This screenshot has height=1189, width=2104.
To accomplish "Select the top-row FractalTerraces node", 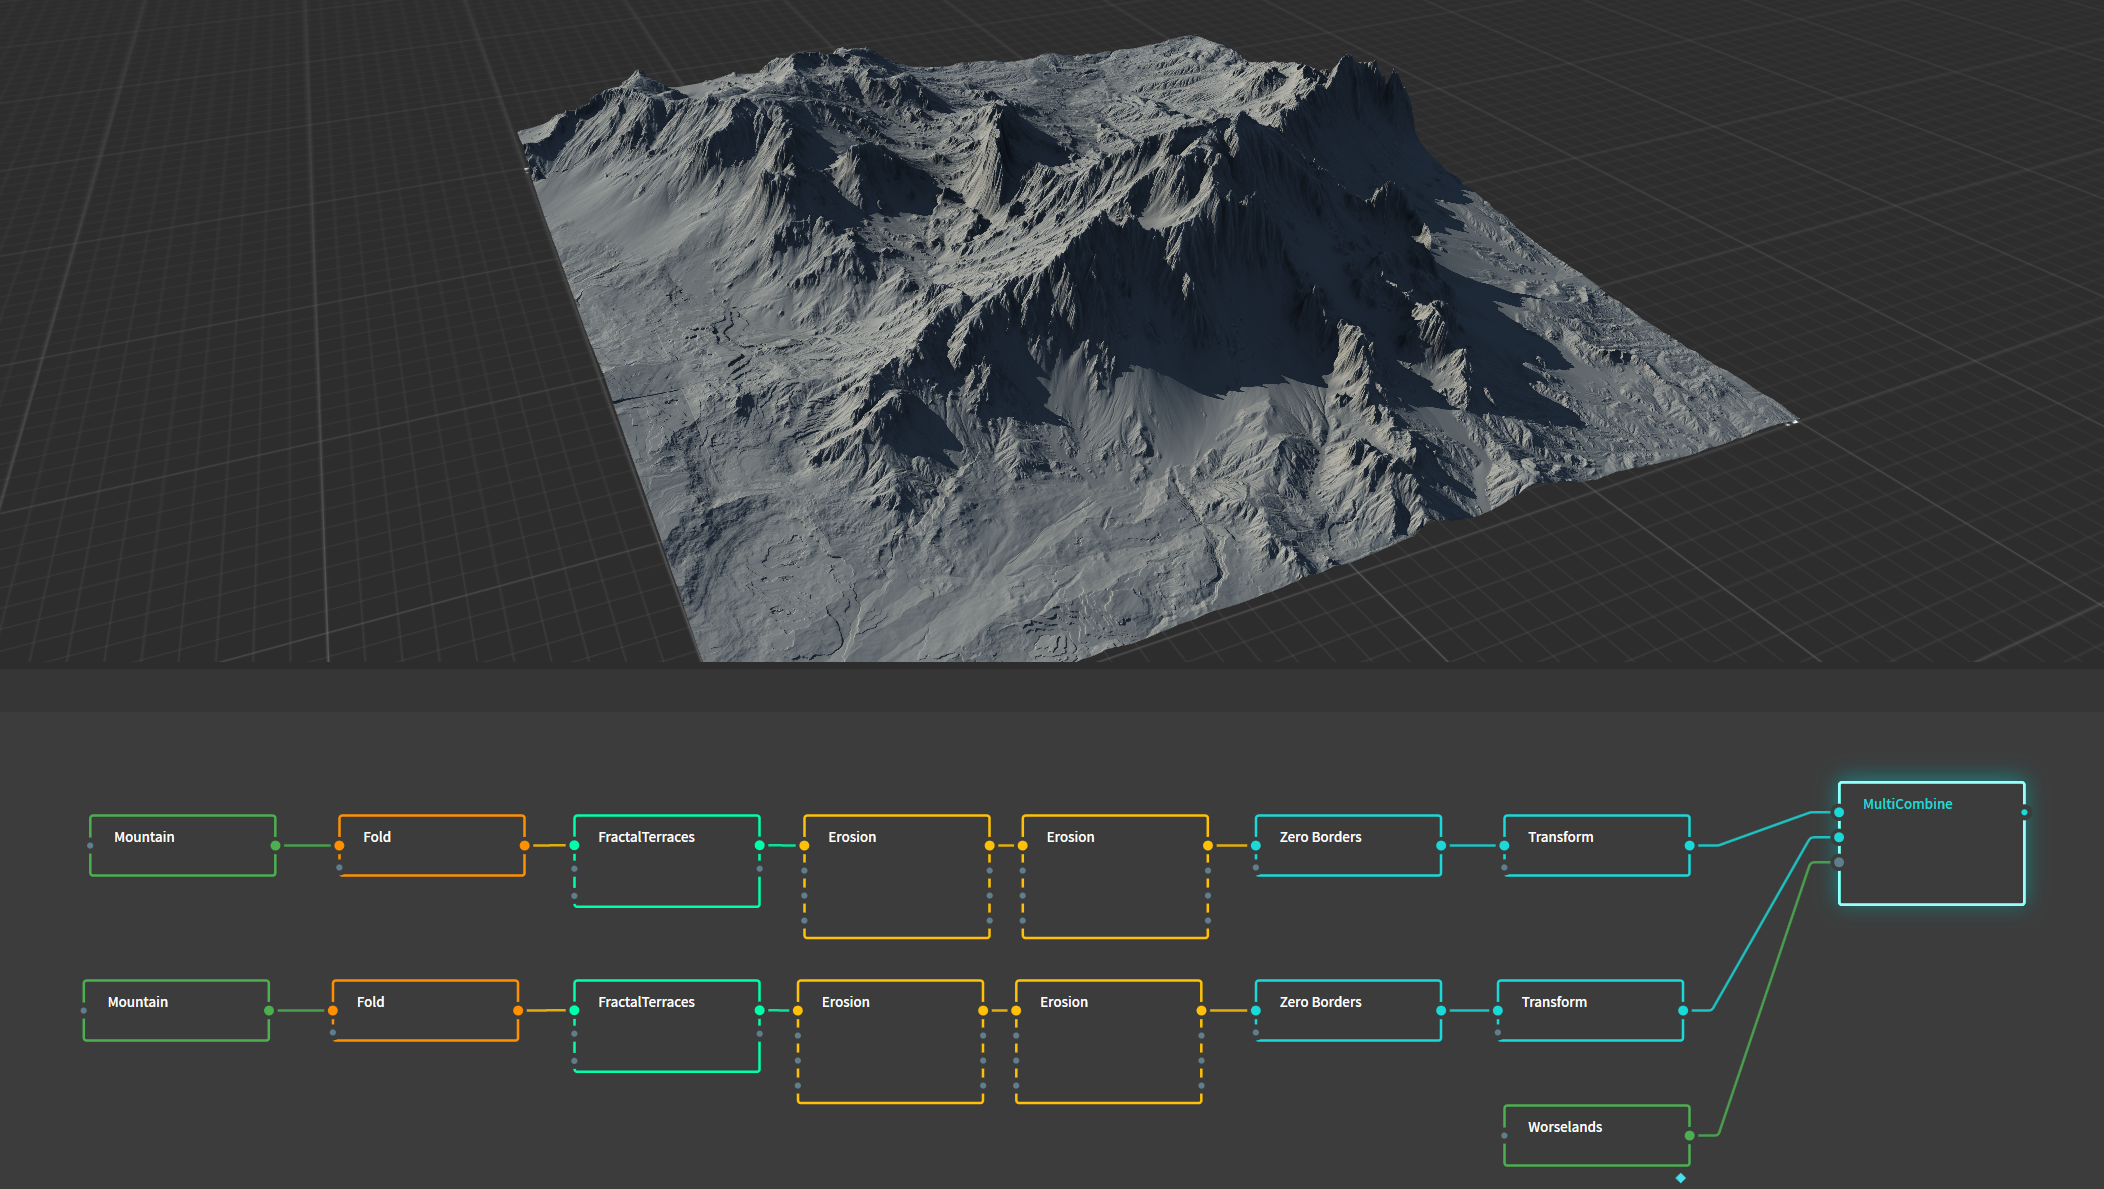I will click(666, 861).
